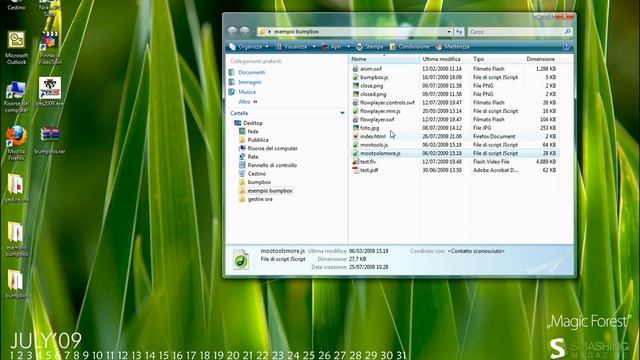The height and width of the screenshot is (360, 640).
Task: Select bumpbox in folder tree
Action: (x=259, y=182)
